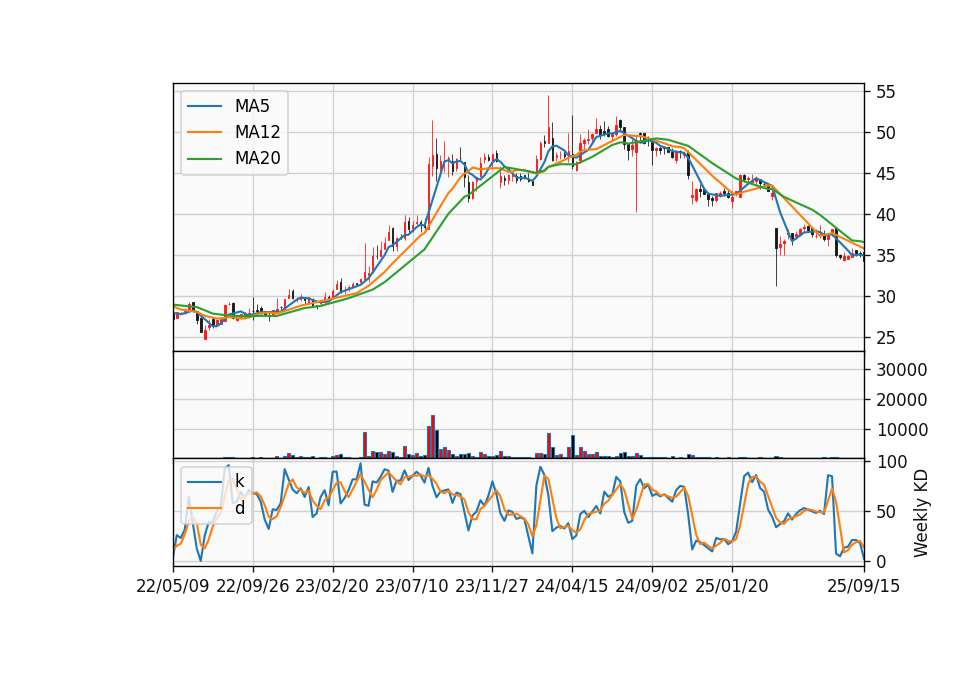Click the 24/04/15 date axis label
The height and width of the screenshot is (690, 960).
(572, 586)
